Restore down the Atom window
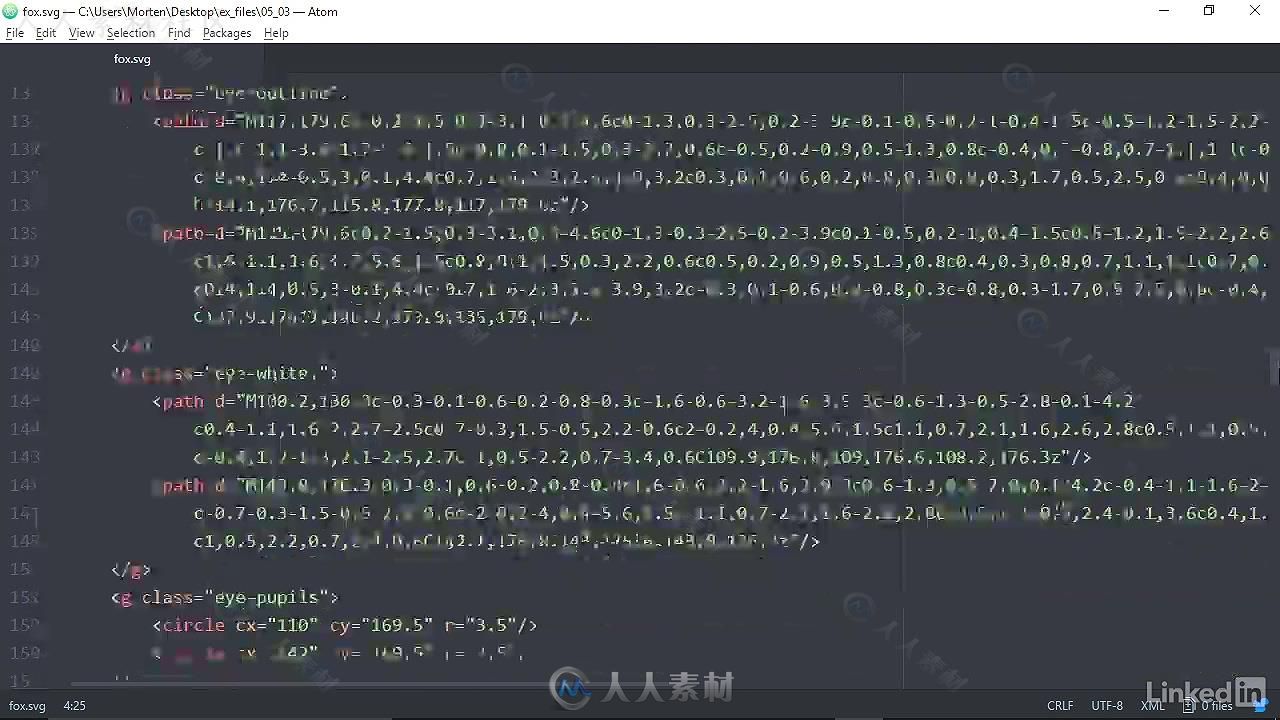Viewport: 1280px width, 720px height. (1209, 11)
